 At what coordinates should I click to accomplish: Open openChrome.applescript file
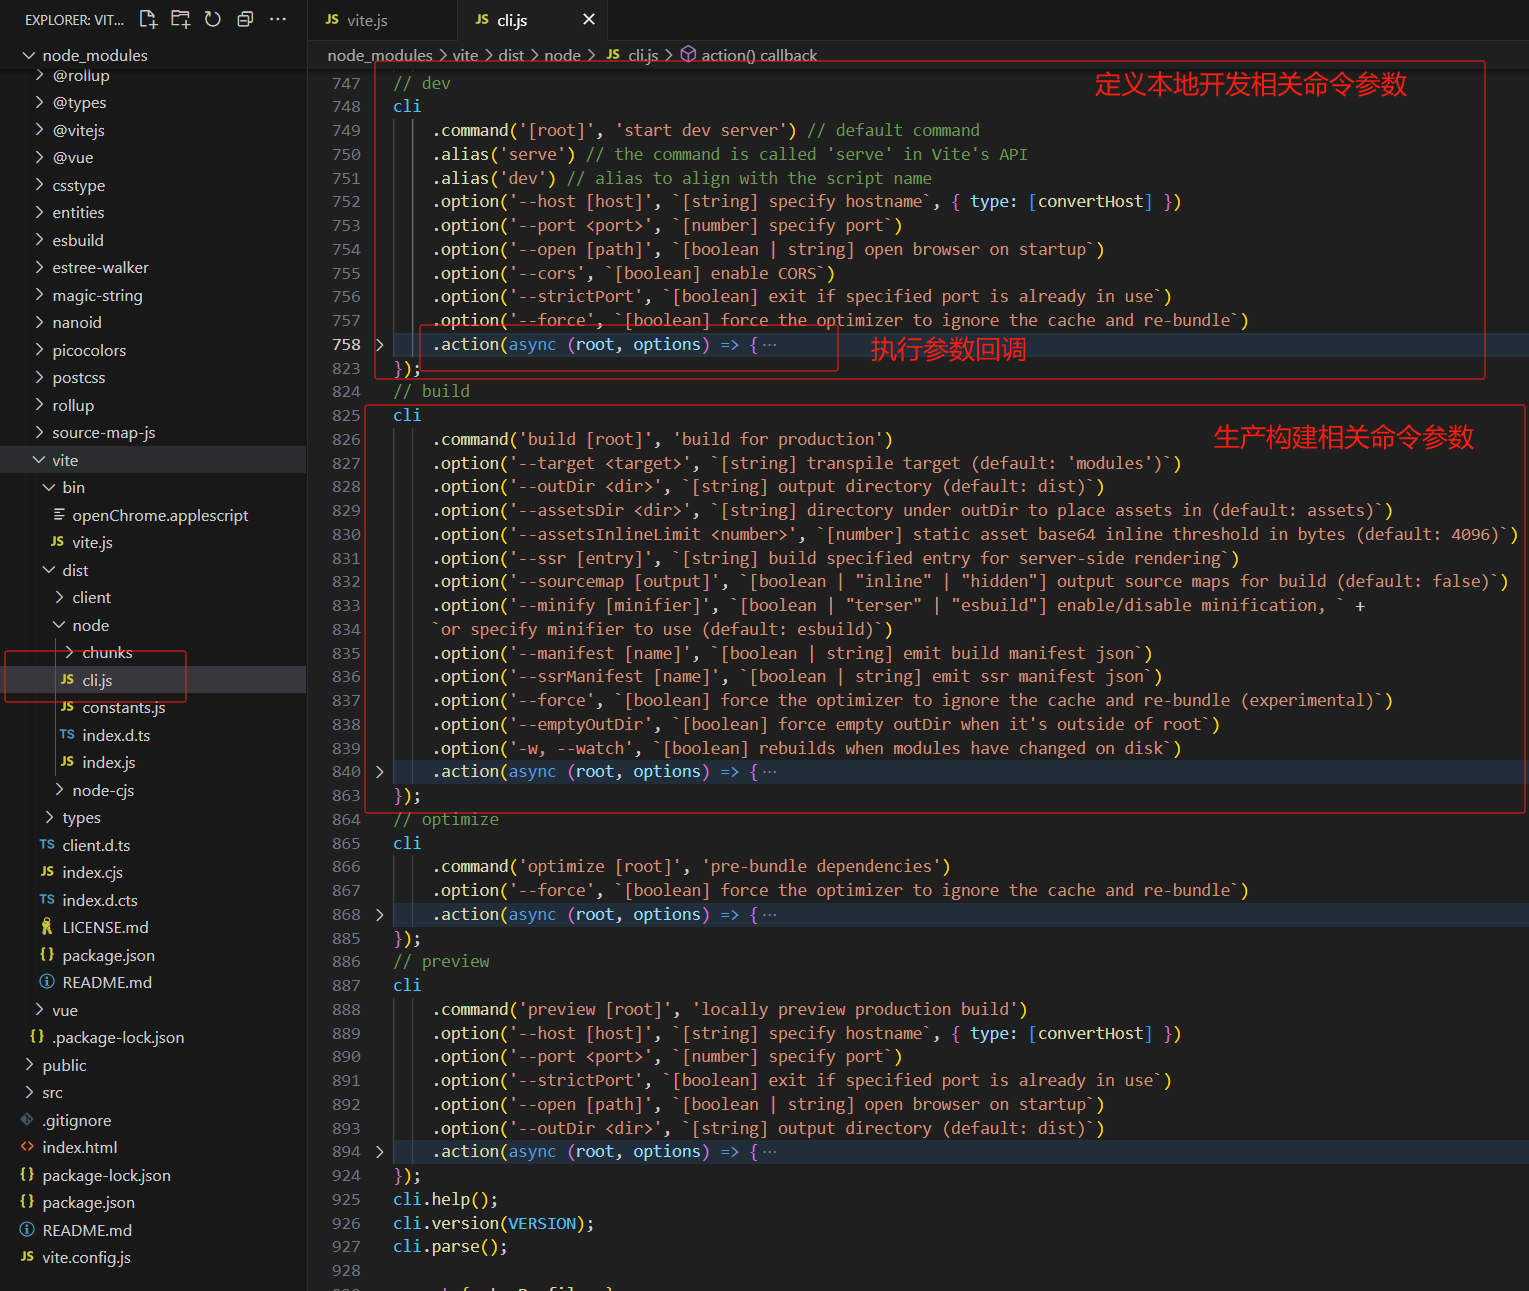point(153,515)
